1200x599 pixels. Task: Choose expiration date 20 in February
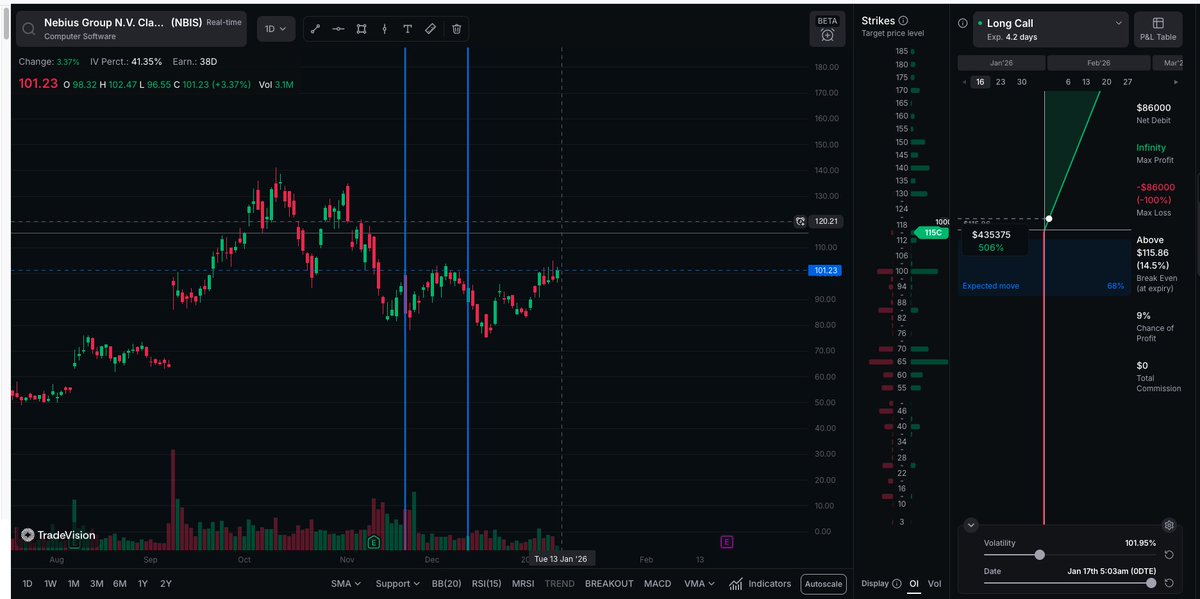pos(1106,82)
